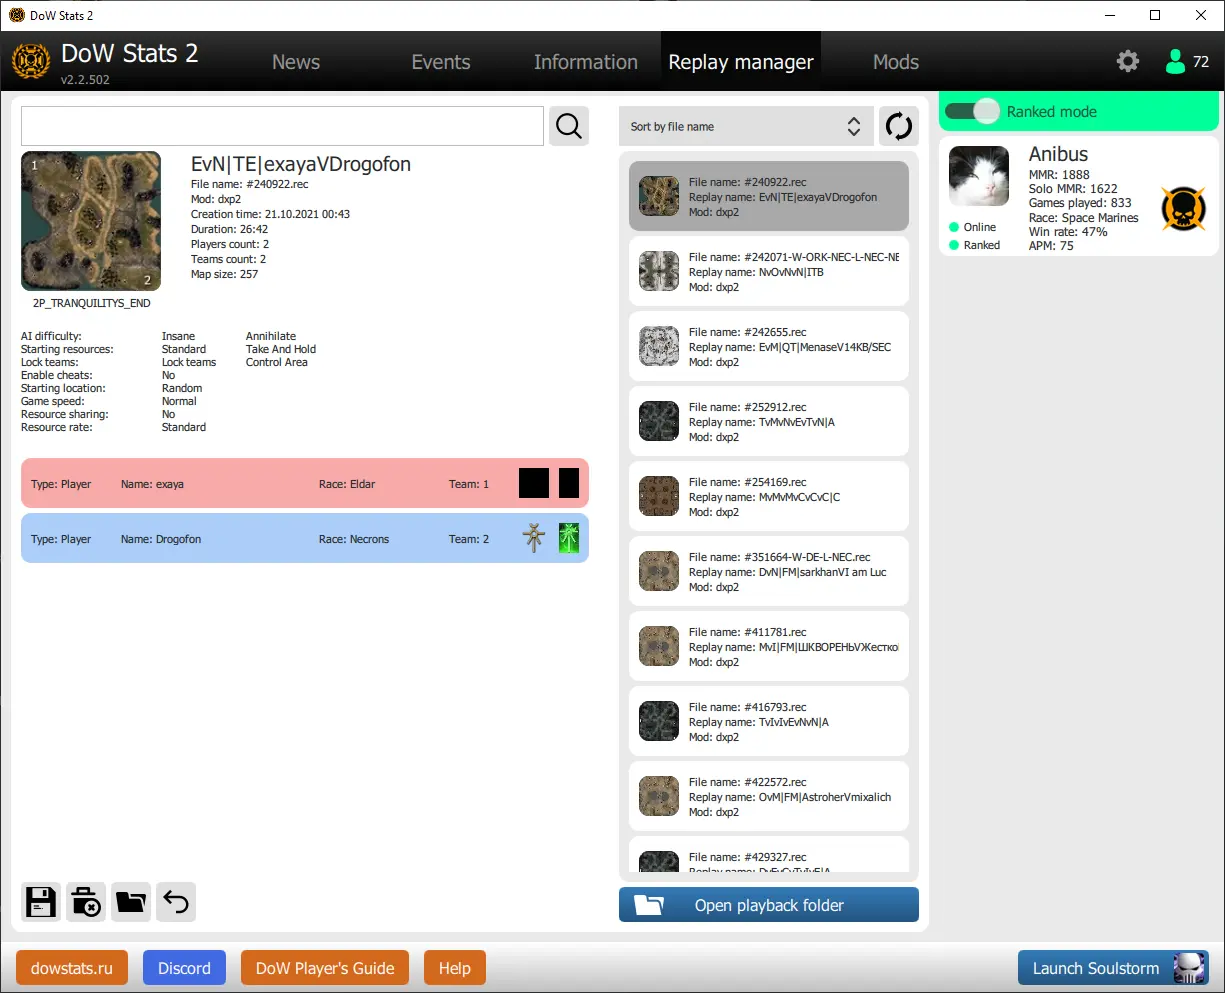Click Anibus cat avatar

point(979,176)
